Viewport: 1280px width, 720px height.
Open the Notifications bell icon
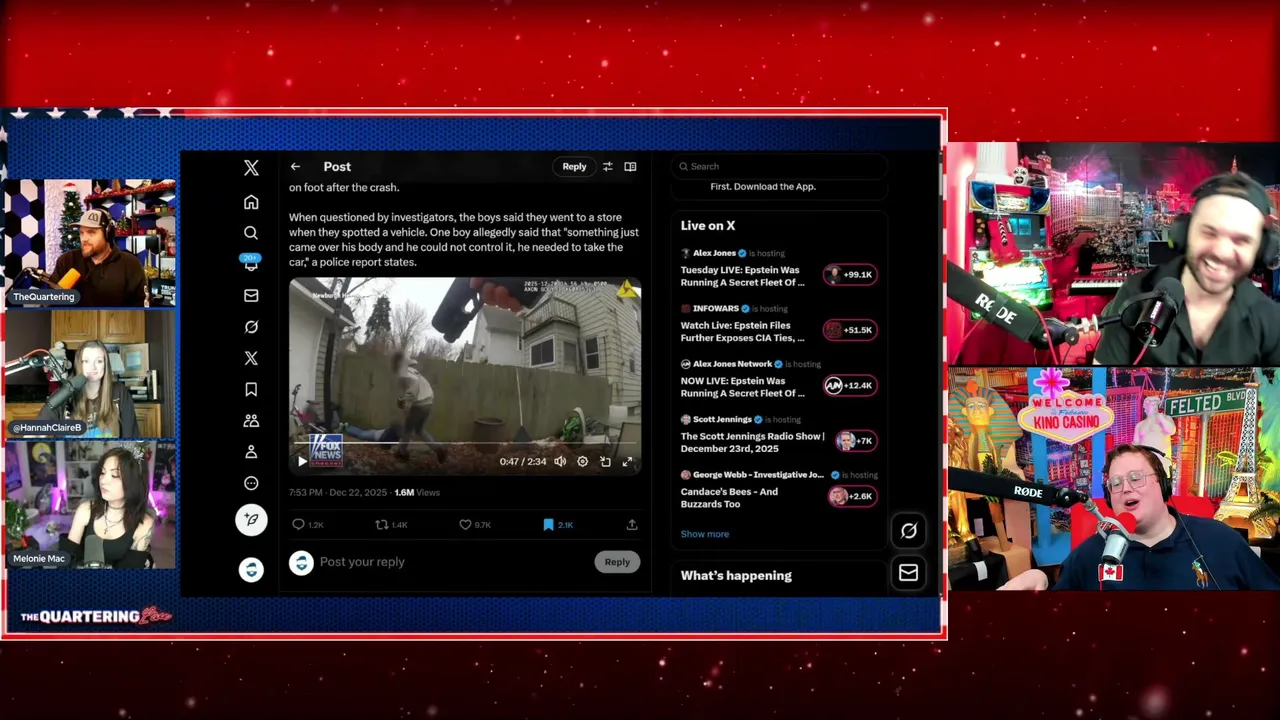tap(251, 263)
